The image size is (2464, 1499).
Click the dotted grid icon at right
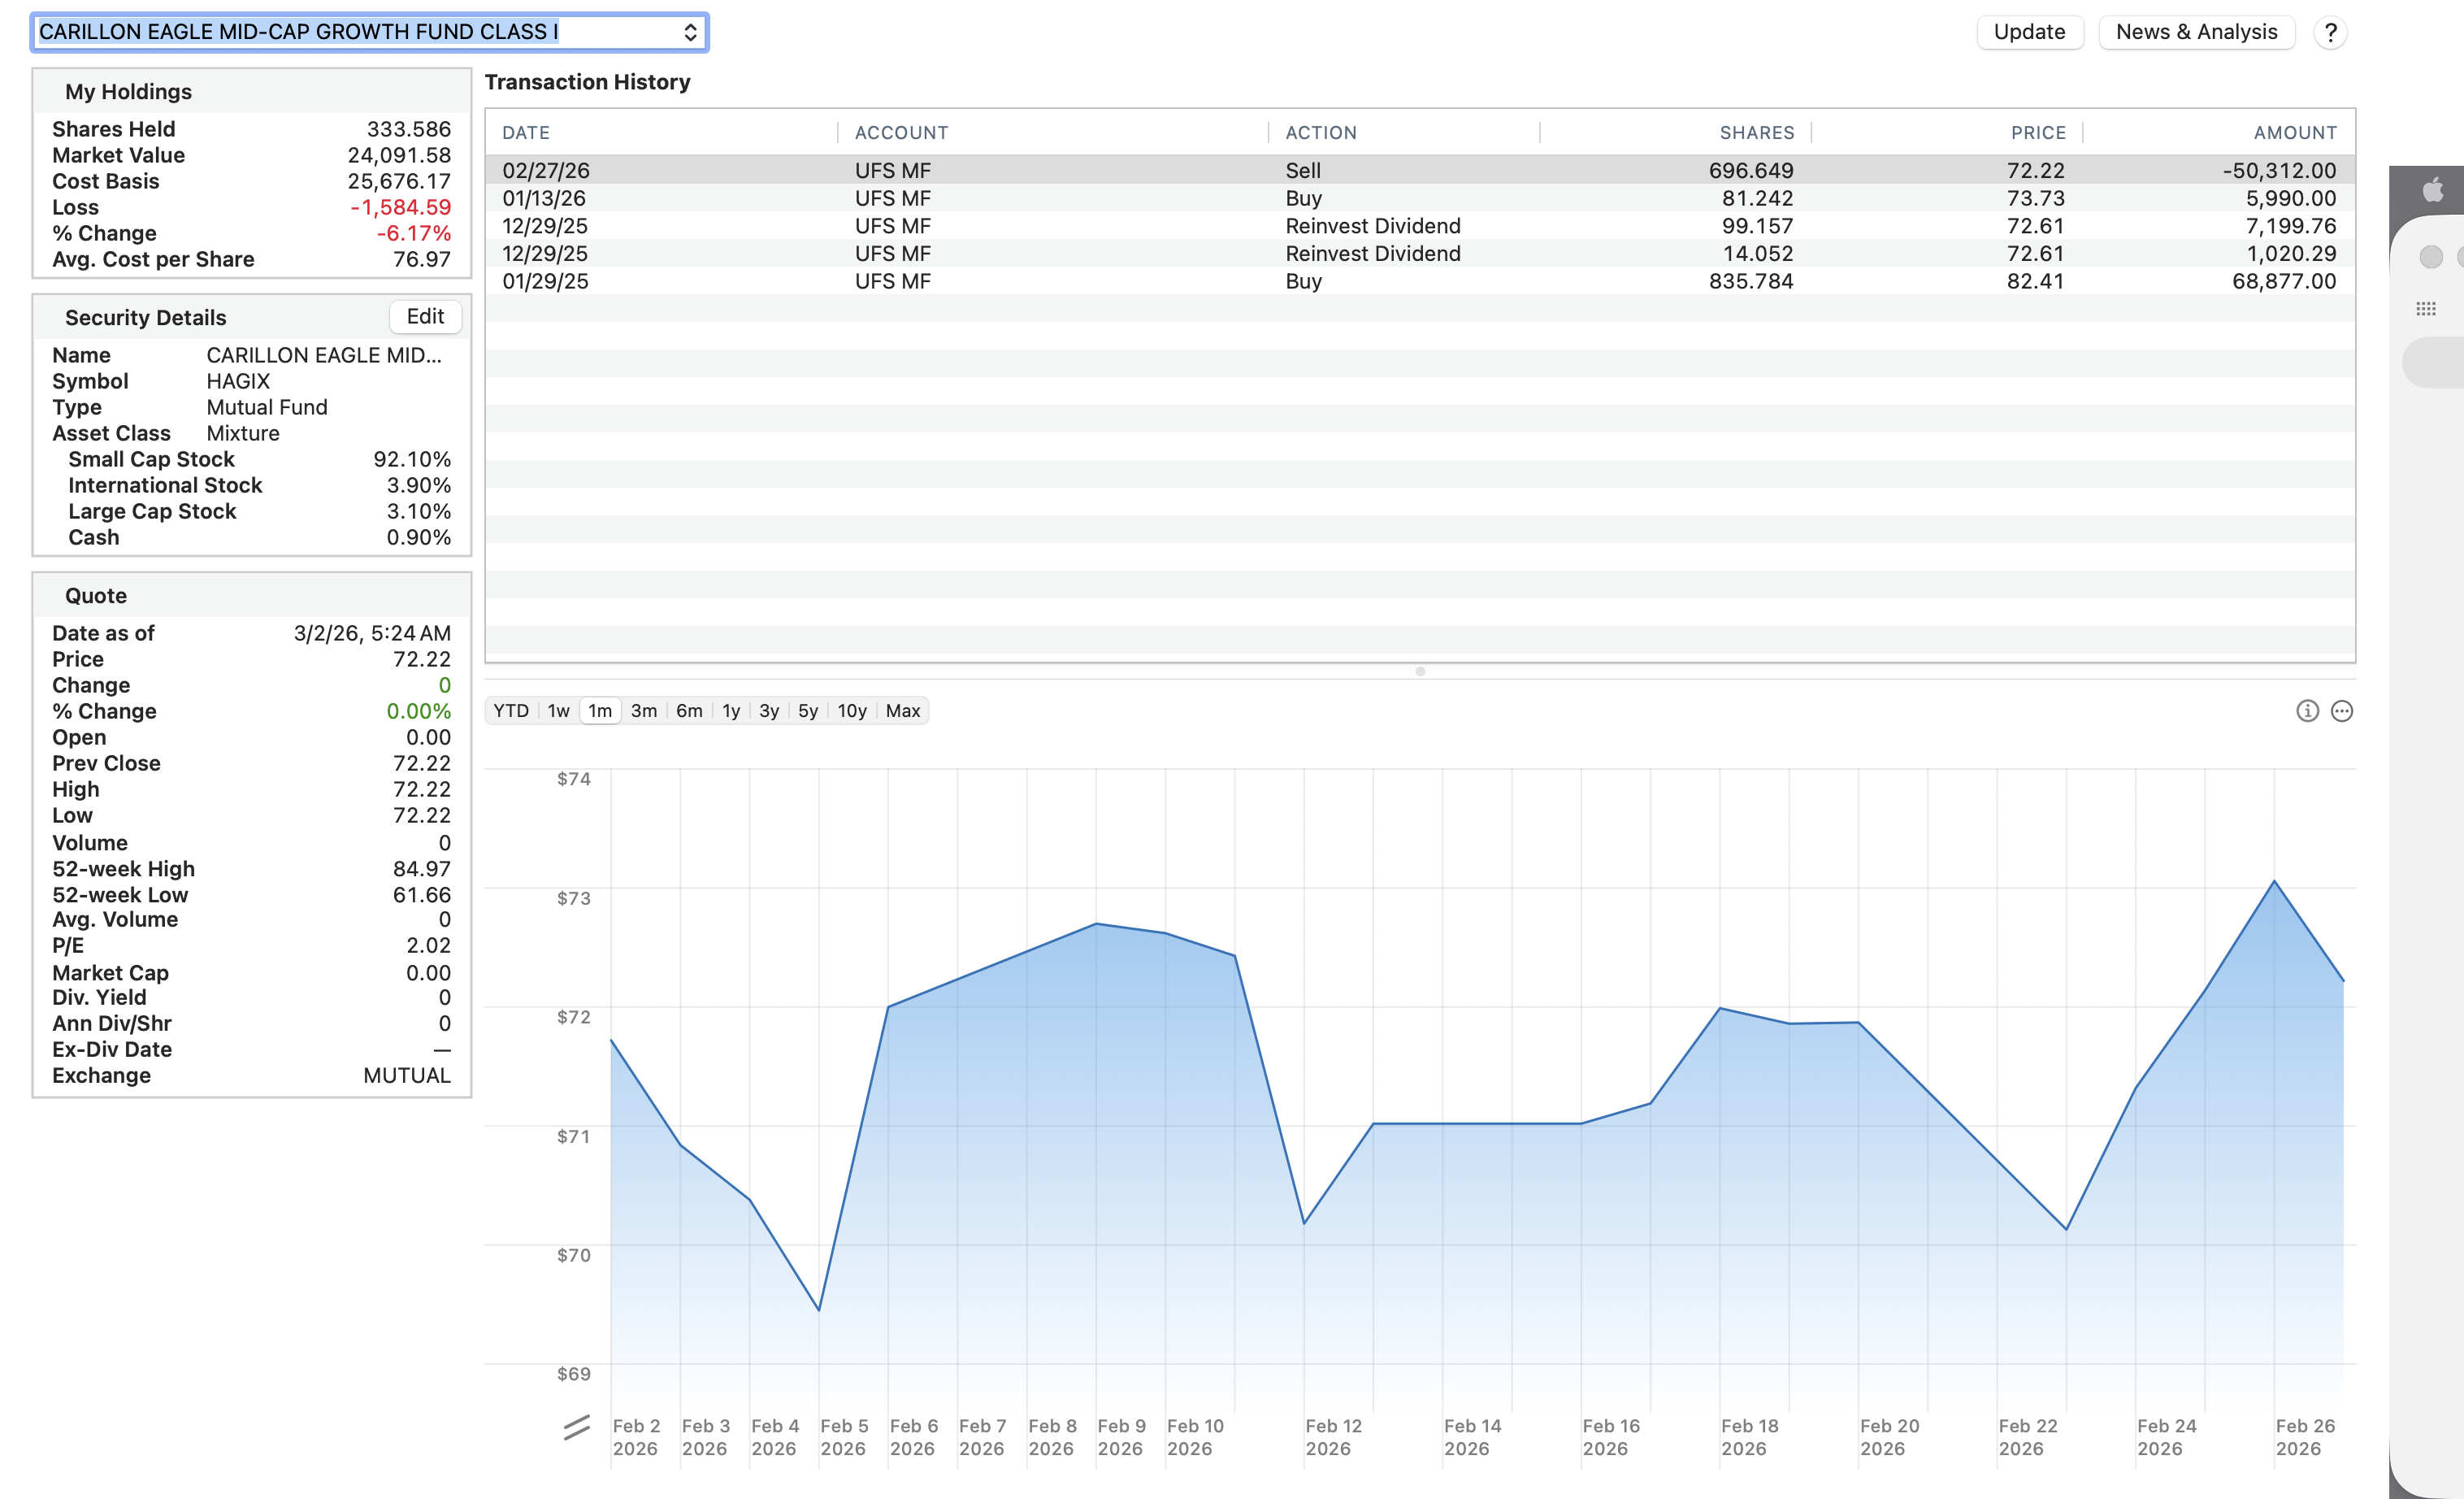click(x=2426, y=309)
